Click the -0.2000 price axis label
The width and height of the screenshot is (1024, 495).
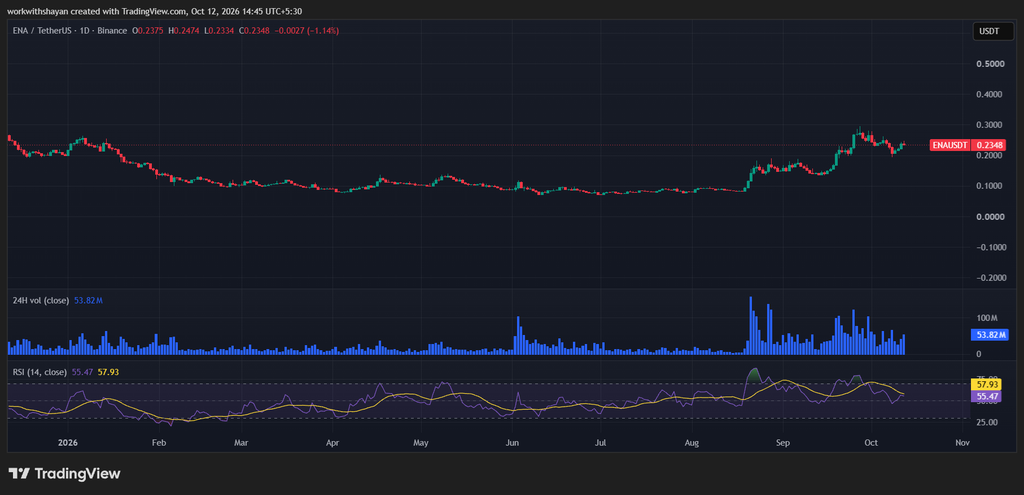point(989,278)
